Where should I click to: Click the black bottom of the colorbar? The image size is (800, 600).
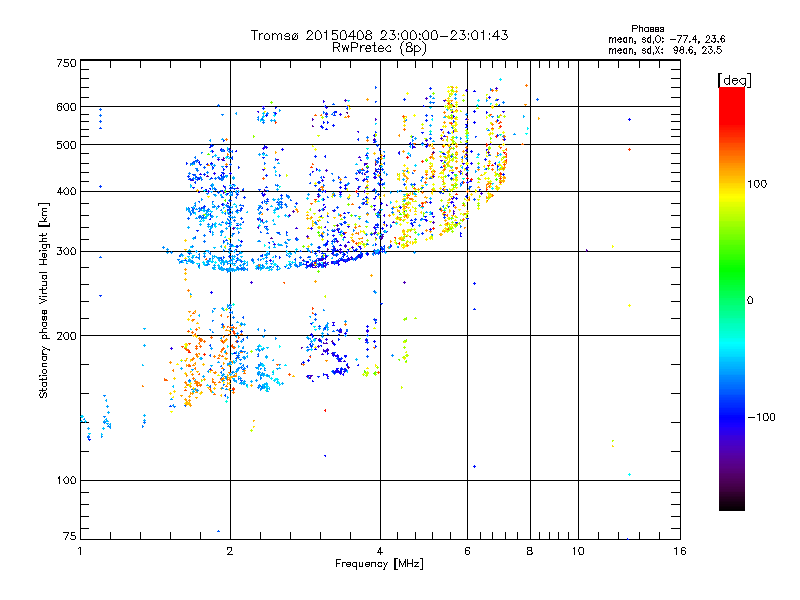coord(732,505)
